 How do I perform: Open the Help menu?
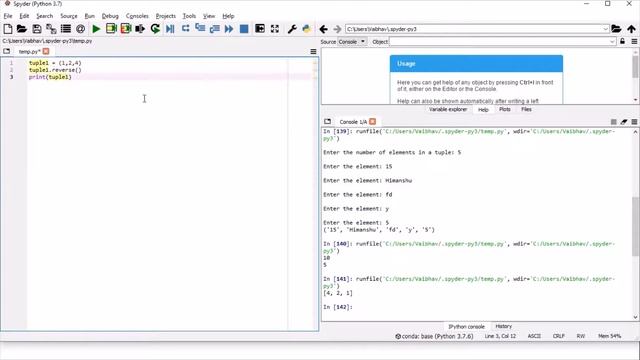click(228, 16)
